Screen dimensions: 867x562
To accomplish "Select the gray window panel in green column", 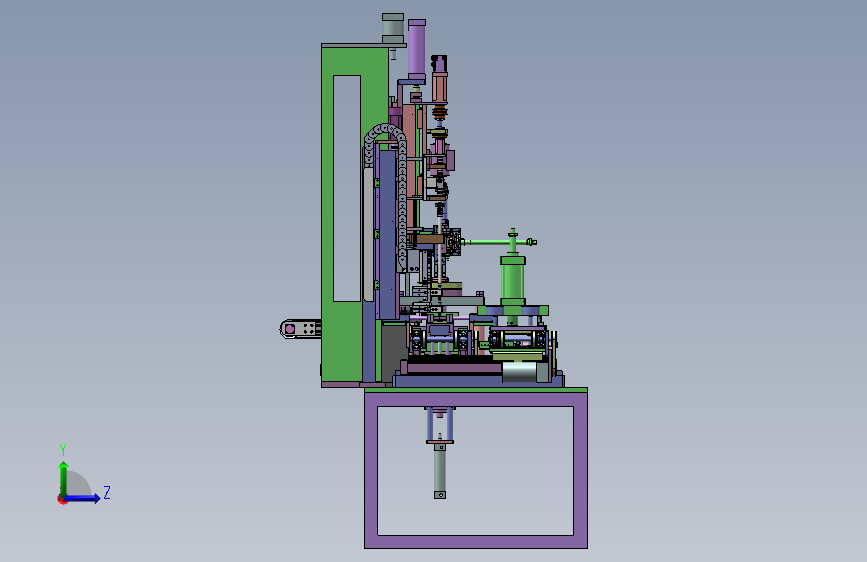I will tap(347, 188).
